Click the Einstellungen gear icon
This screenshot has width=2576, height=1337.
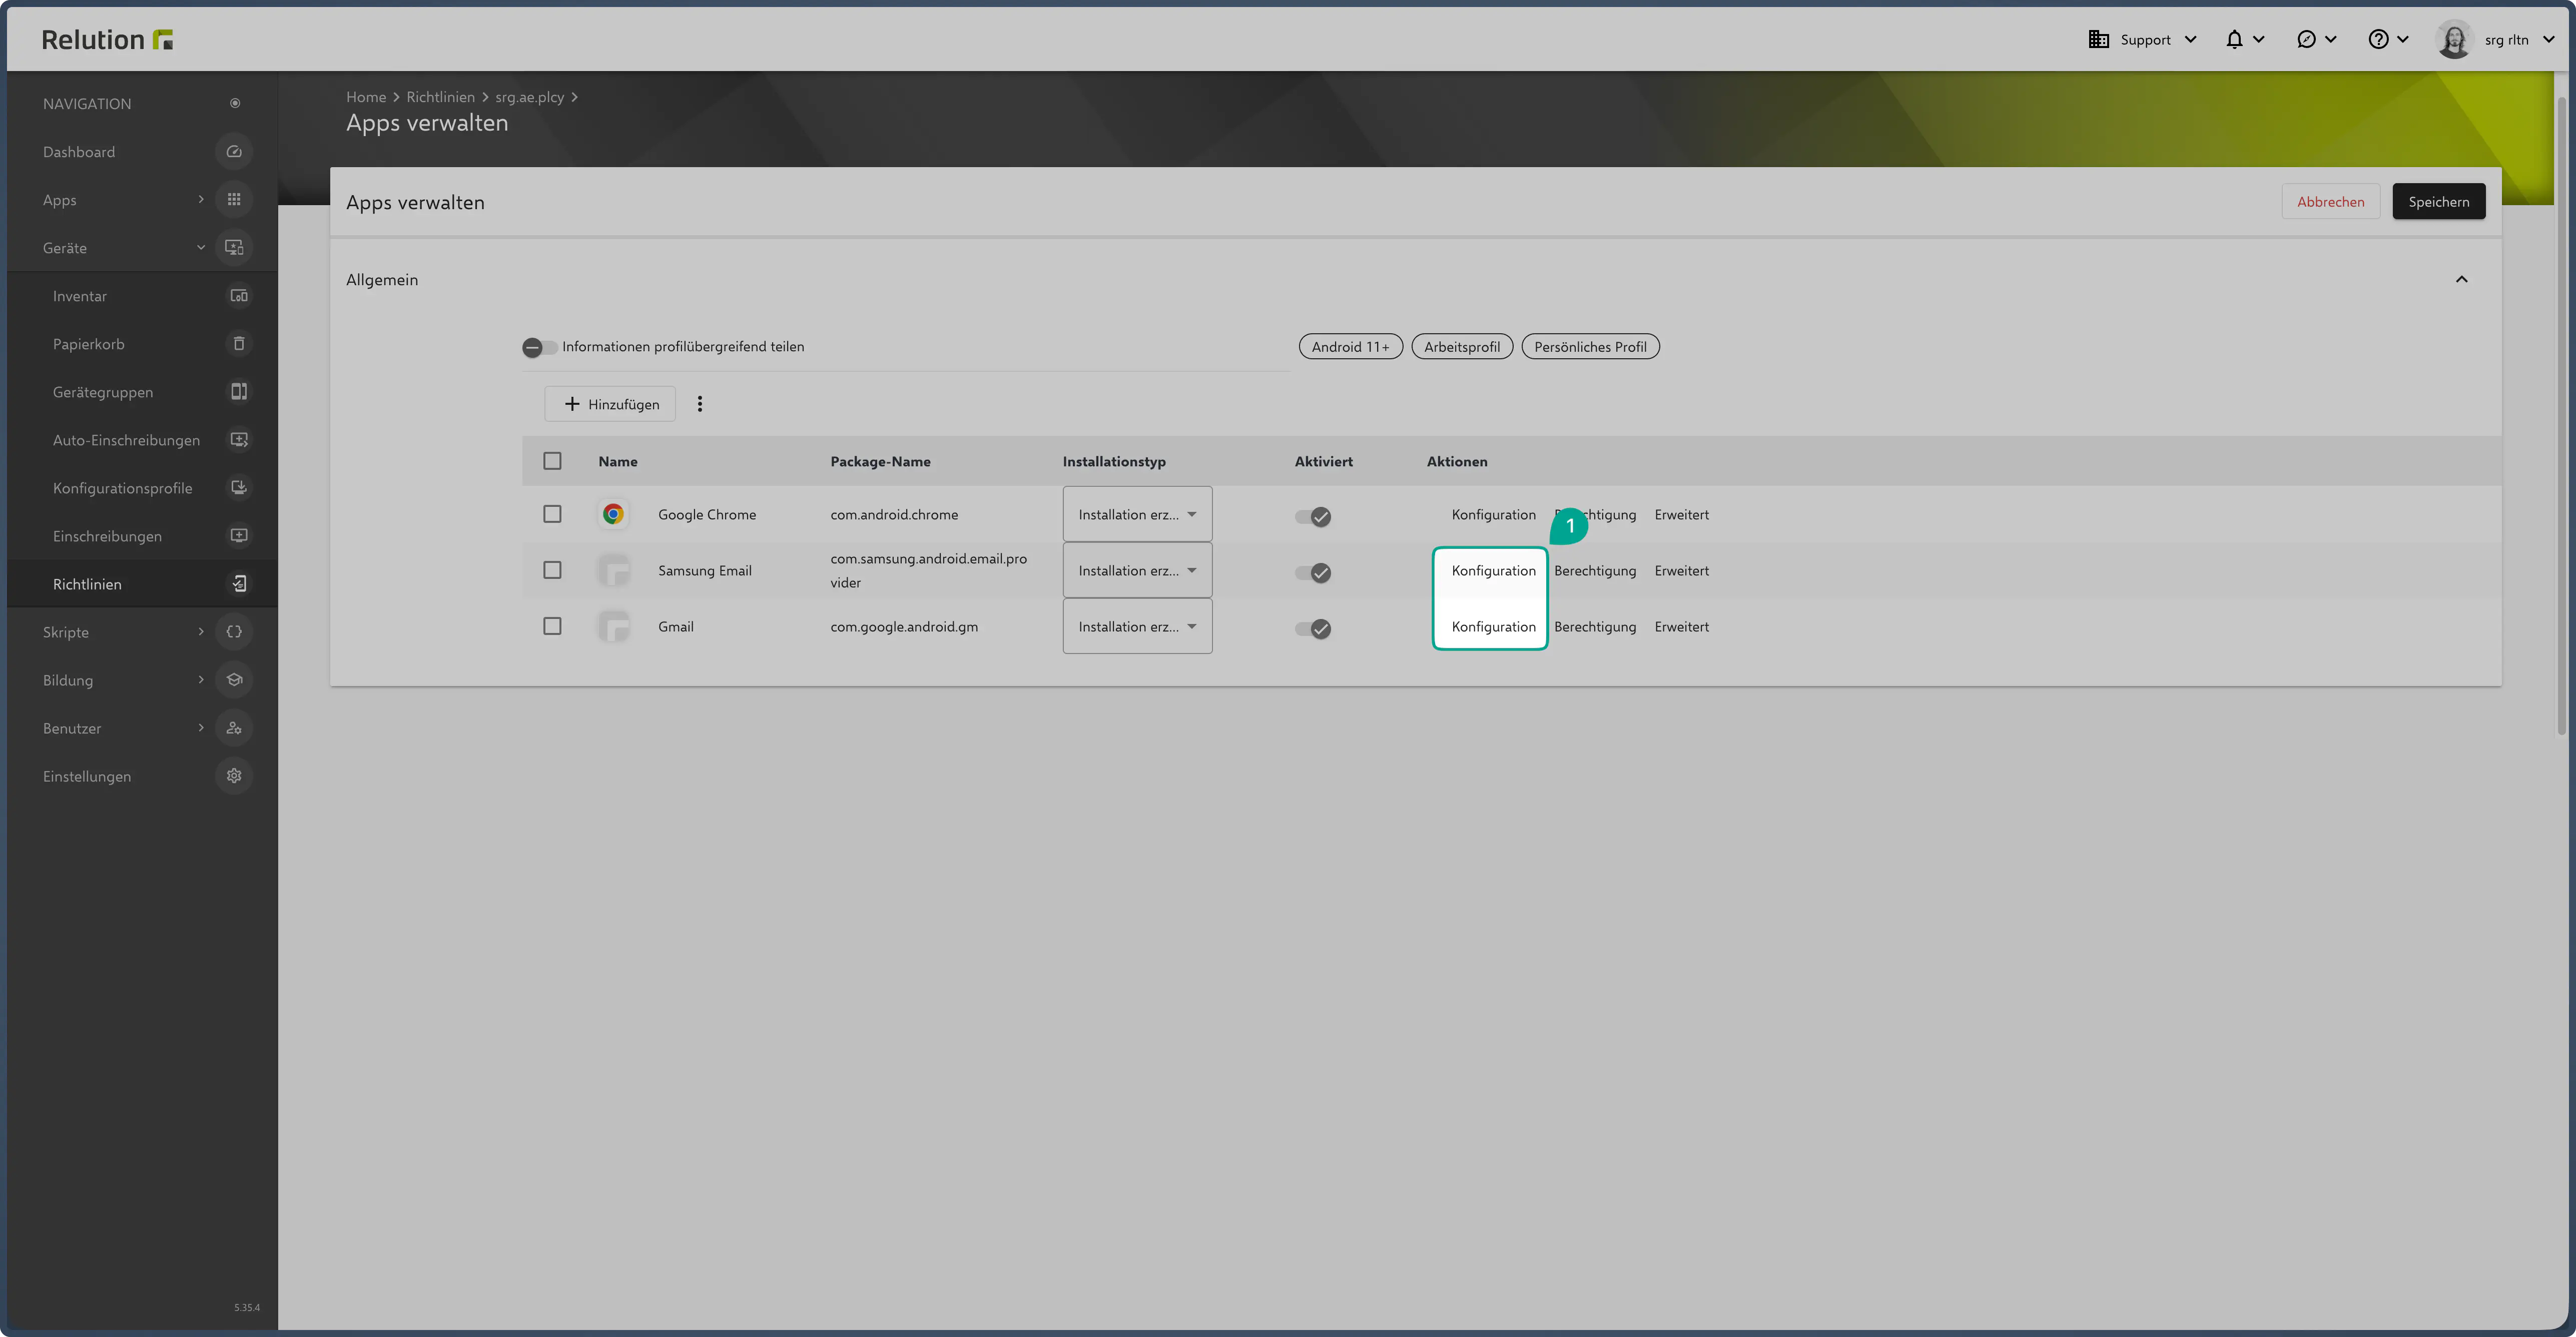(234, 776)
